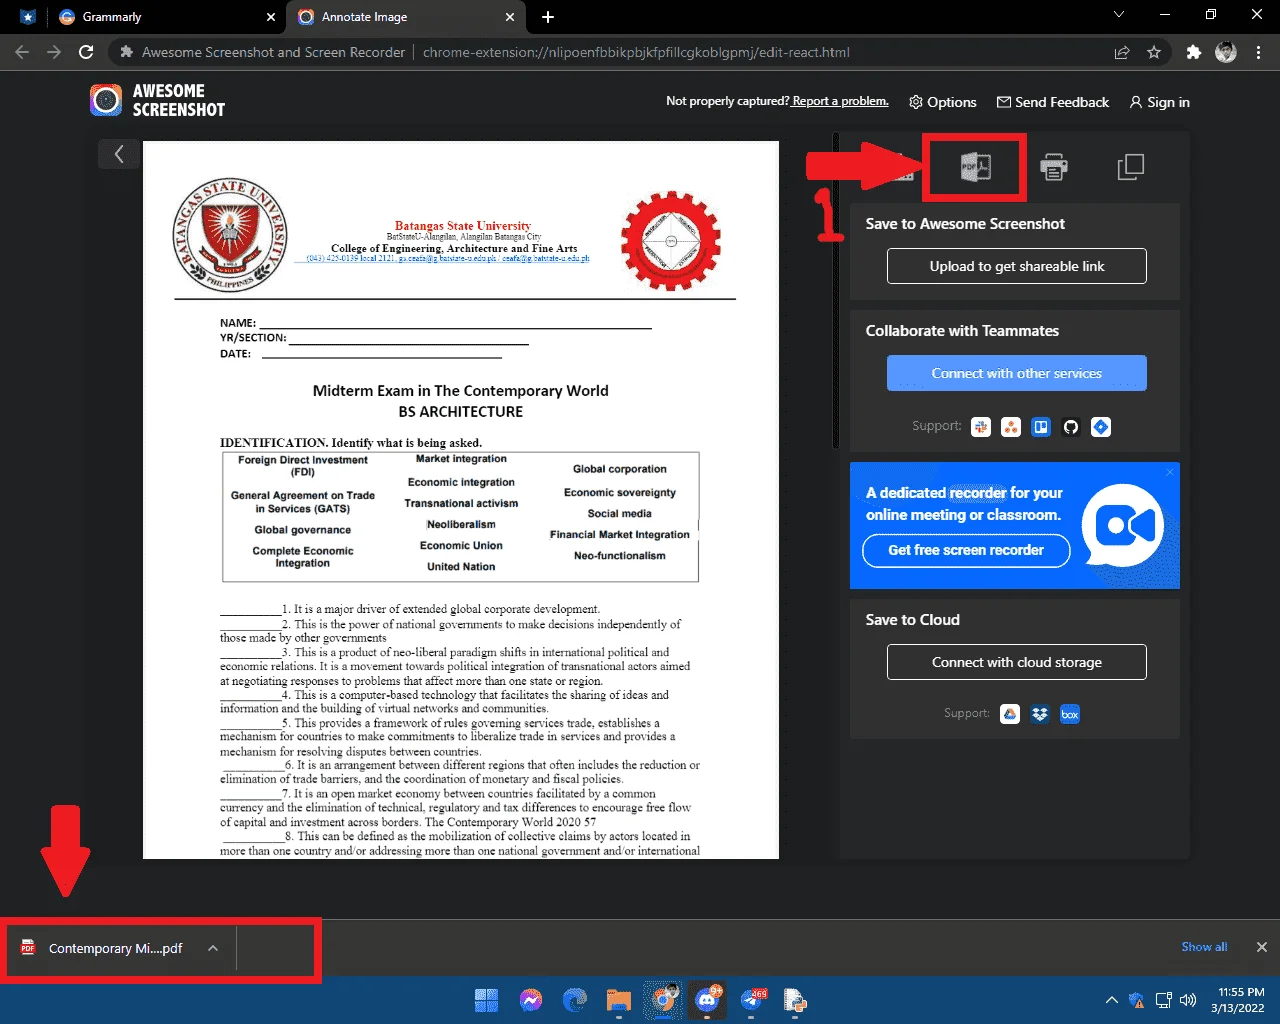The height and width of the screenshot is (1024, 1280).
Task: Open Options settings
Action: click(942, 102)
